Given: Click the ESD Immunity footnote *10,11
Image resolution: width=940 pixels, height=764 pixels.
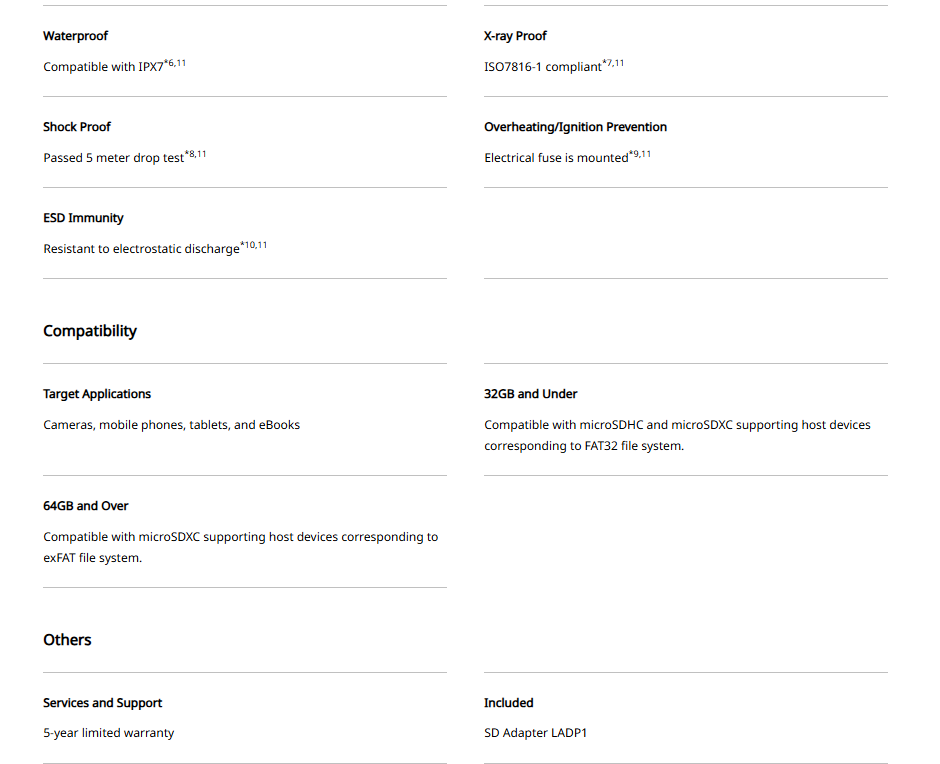Looking at the screenshot, I should 254,245.
